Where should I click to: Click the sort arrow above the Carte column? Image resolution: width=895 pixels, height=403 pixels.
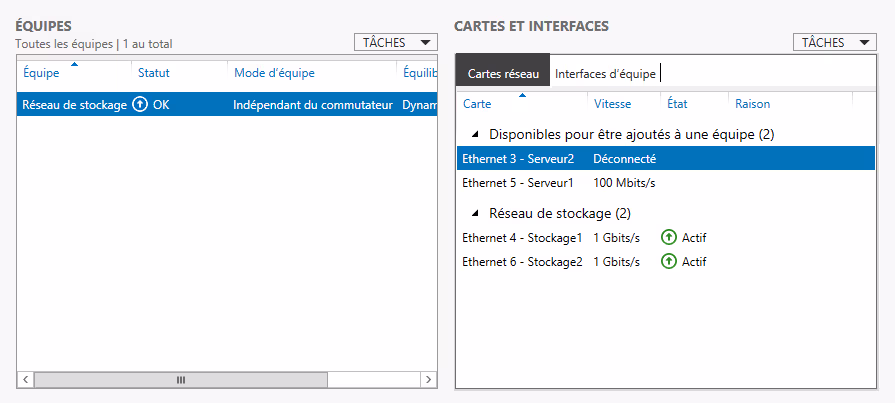pyautogui.click(x=521, y=95)
